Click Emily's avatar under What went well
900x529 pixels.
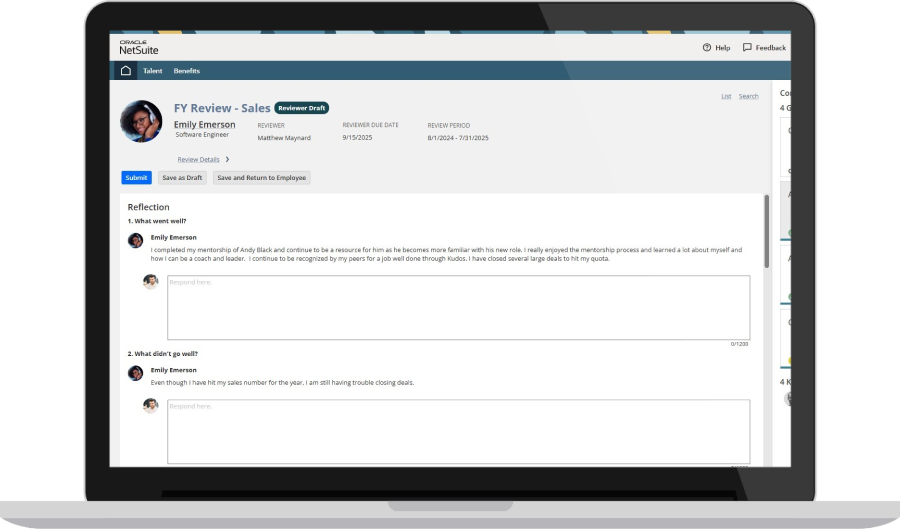(x=135, y=240)
